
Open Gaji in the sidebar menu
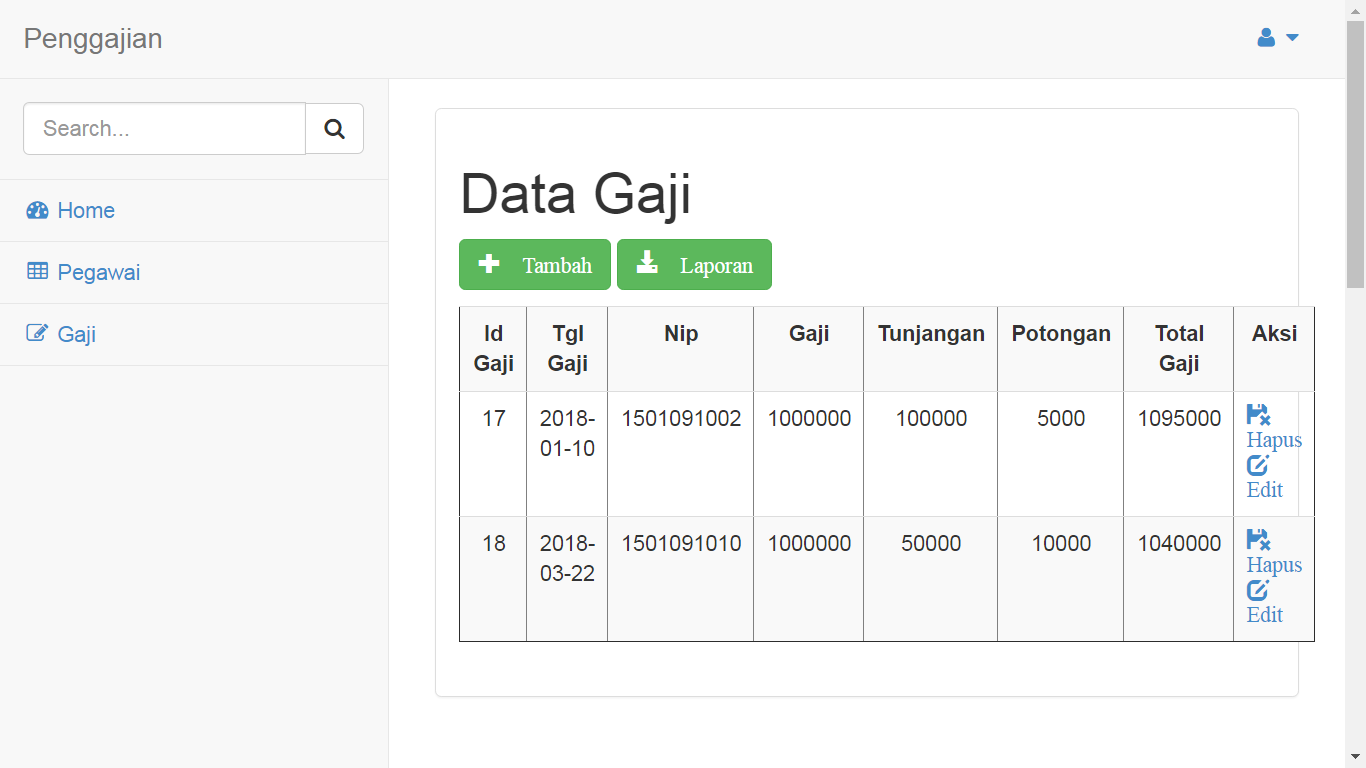tap(77, 334)
